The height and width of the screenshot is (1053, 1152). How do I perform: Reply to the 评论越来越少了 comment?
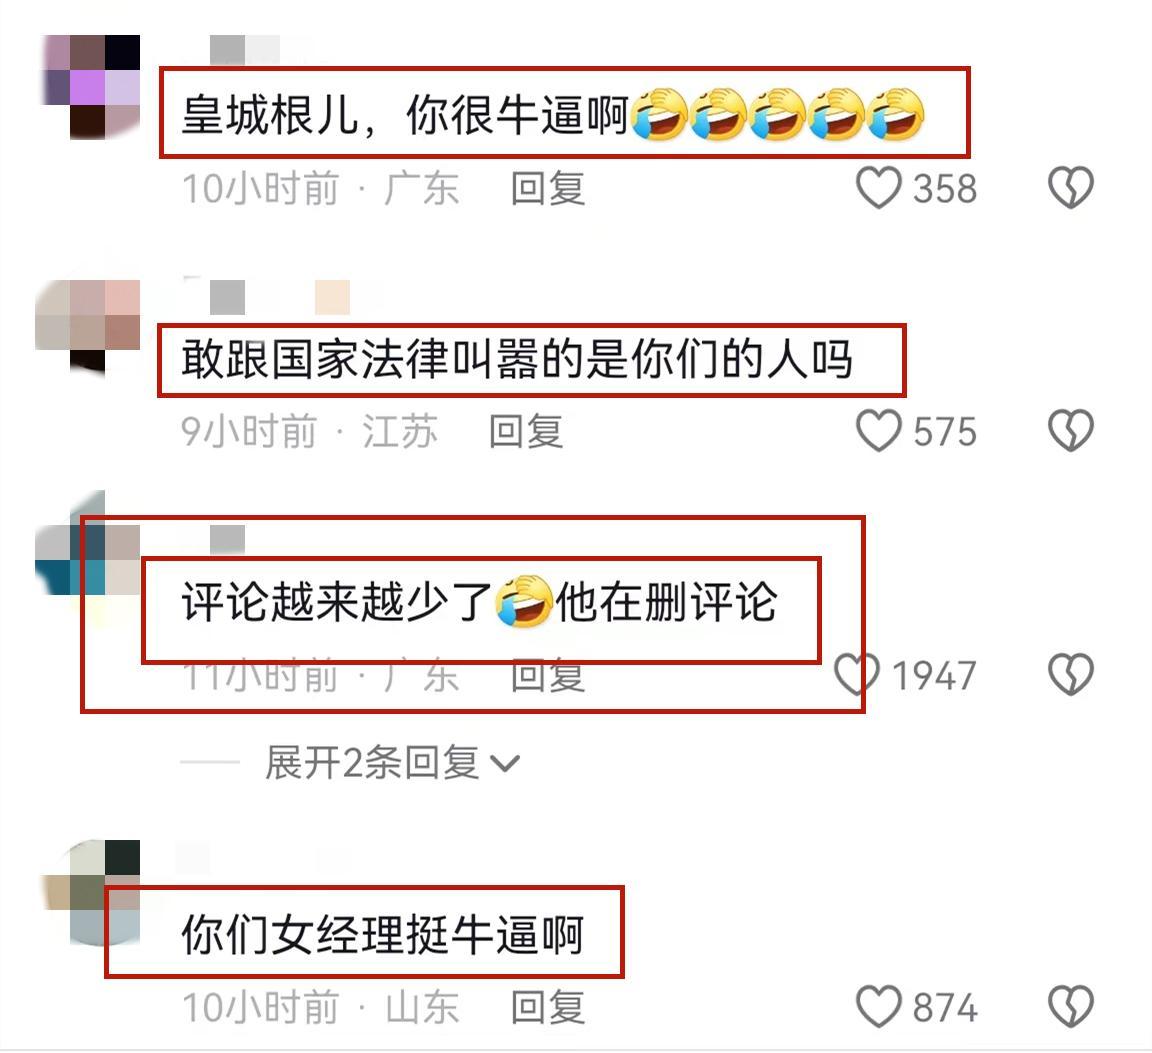coord(548,676)
